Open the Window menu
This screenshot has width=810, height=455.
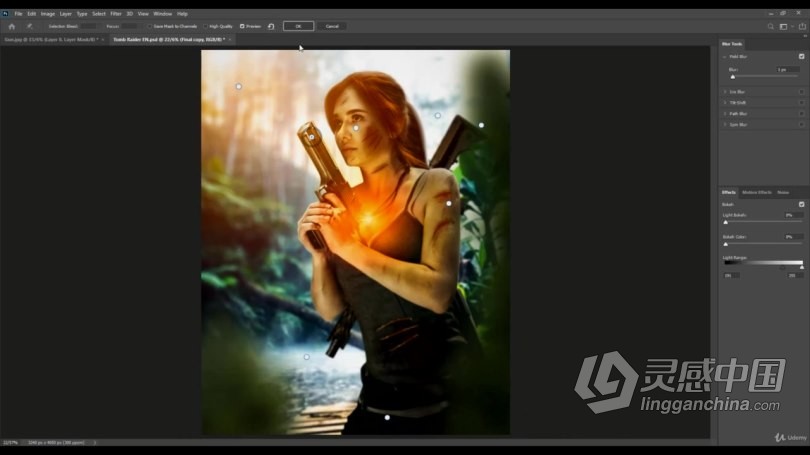(163, 14)
